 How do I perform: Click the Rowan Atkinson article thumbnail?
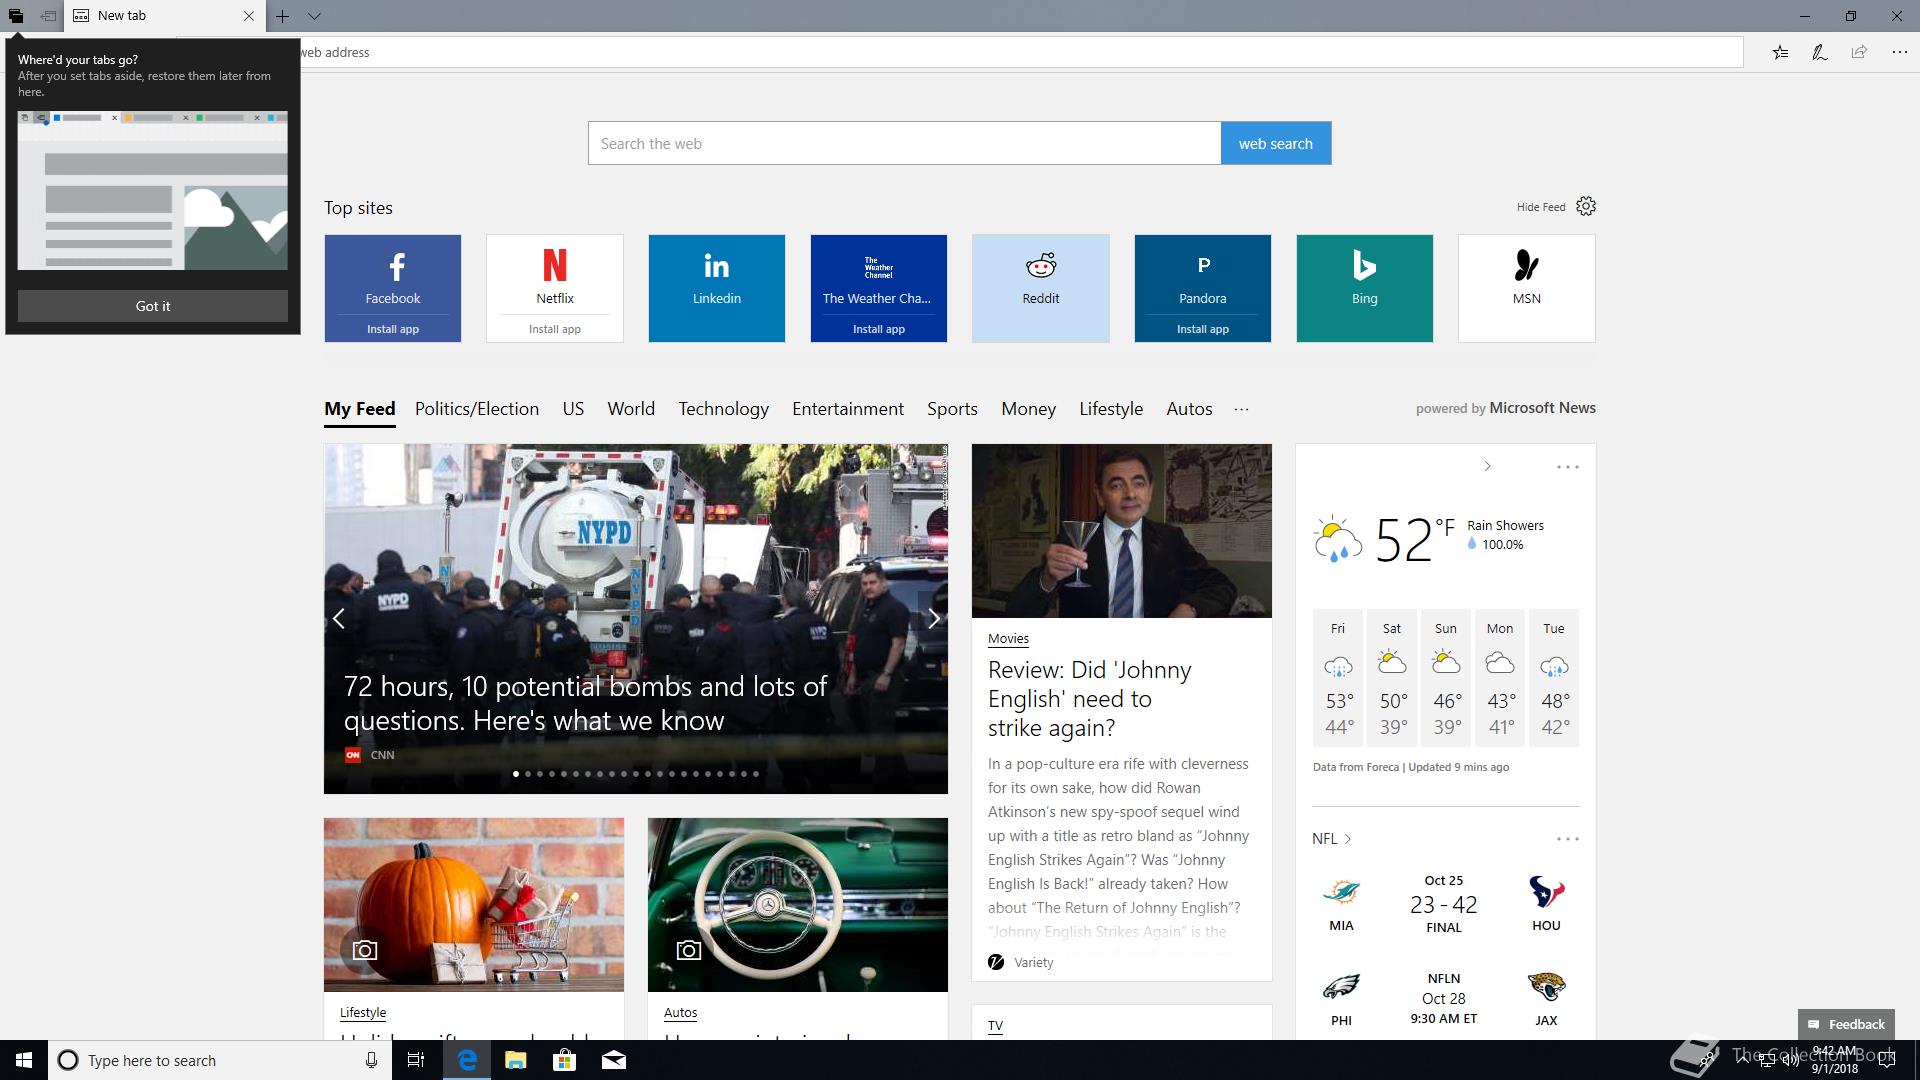point(1122,531)
